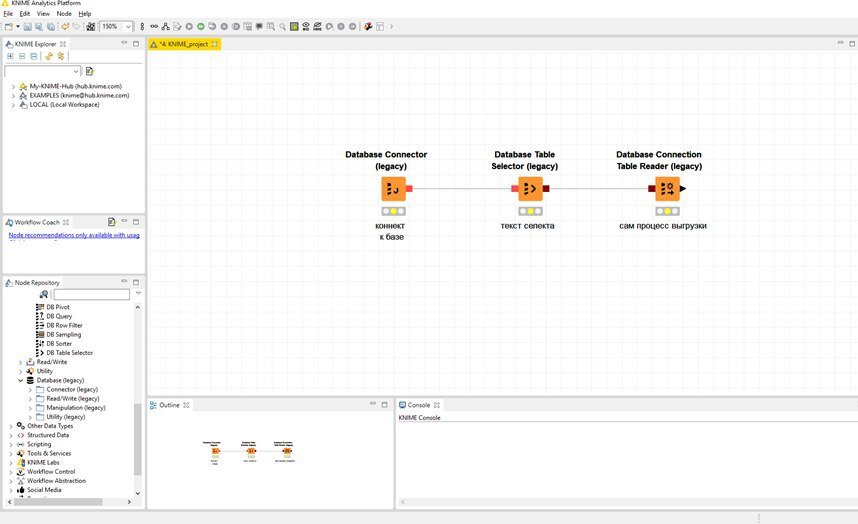
Task: Click the Node Repository search input field
Action: [91, 294]
